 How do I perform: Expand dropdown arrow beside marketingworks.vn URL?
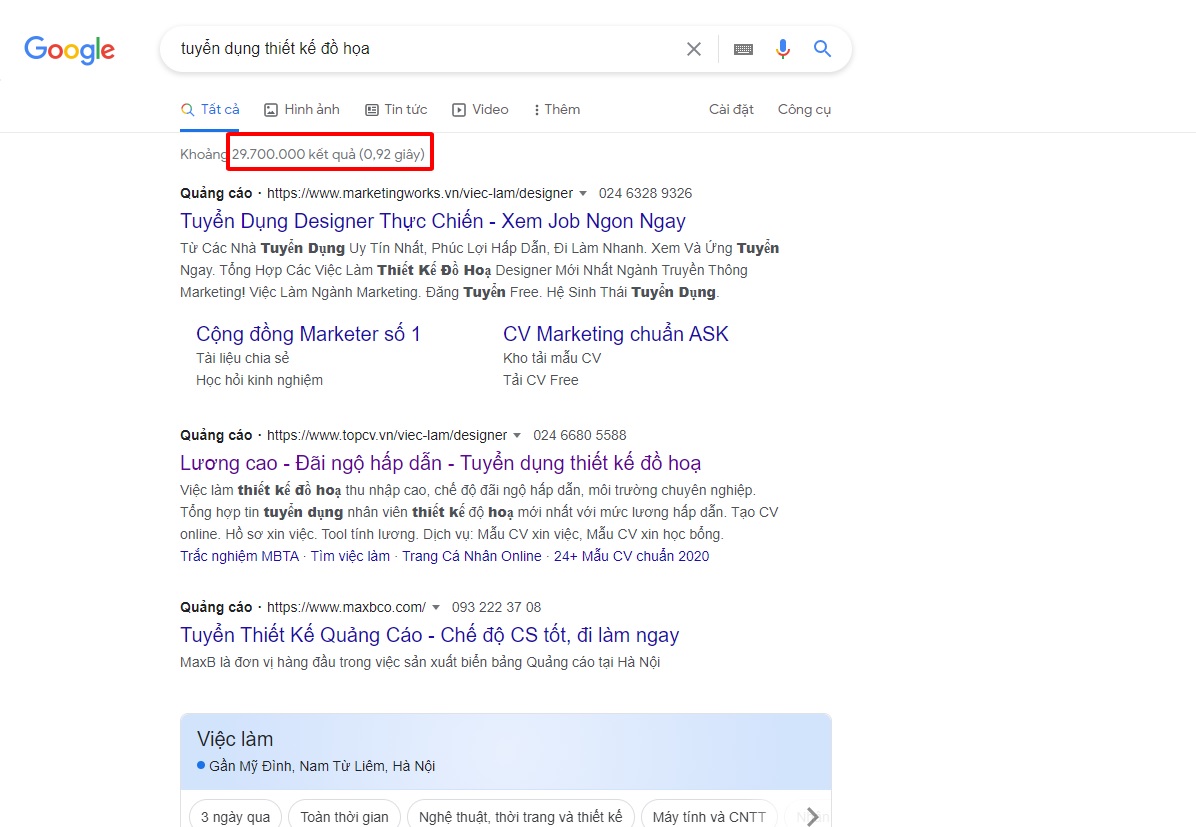[583, 194]
